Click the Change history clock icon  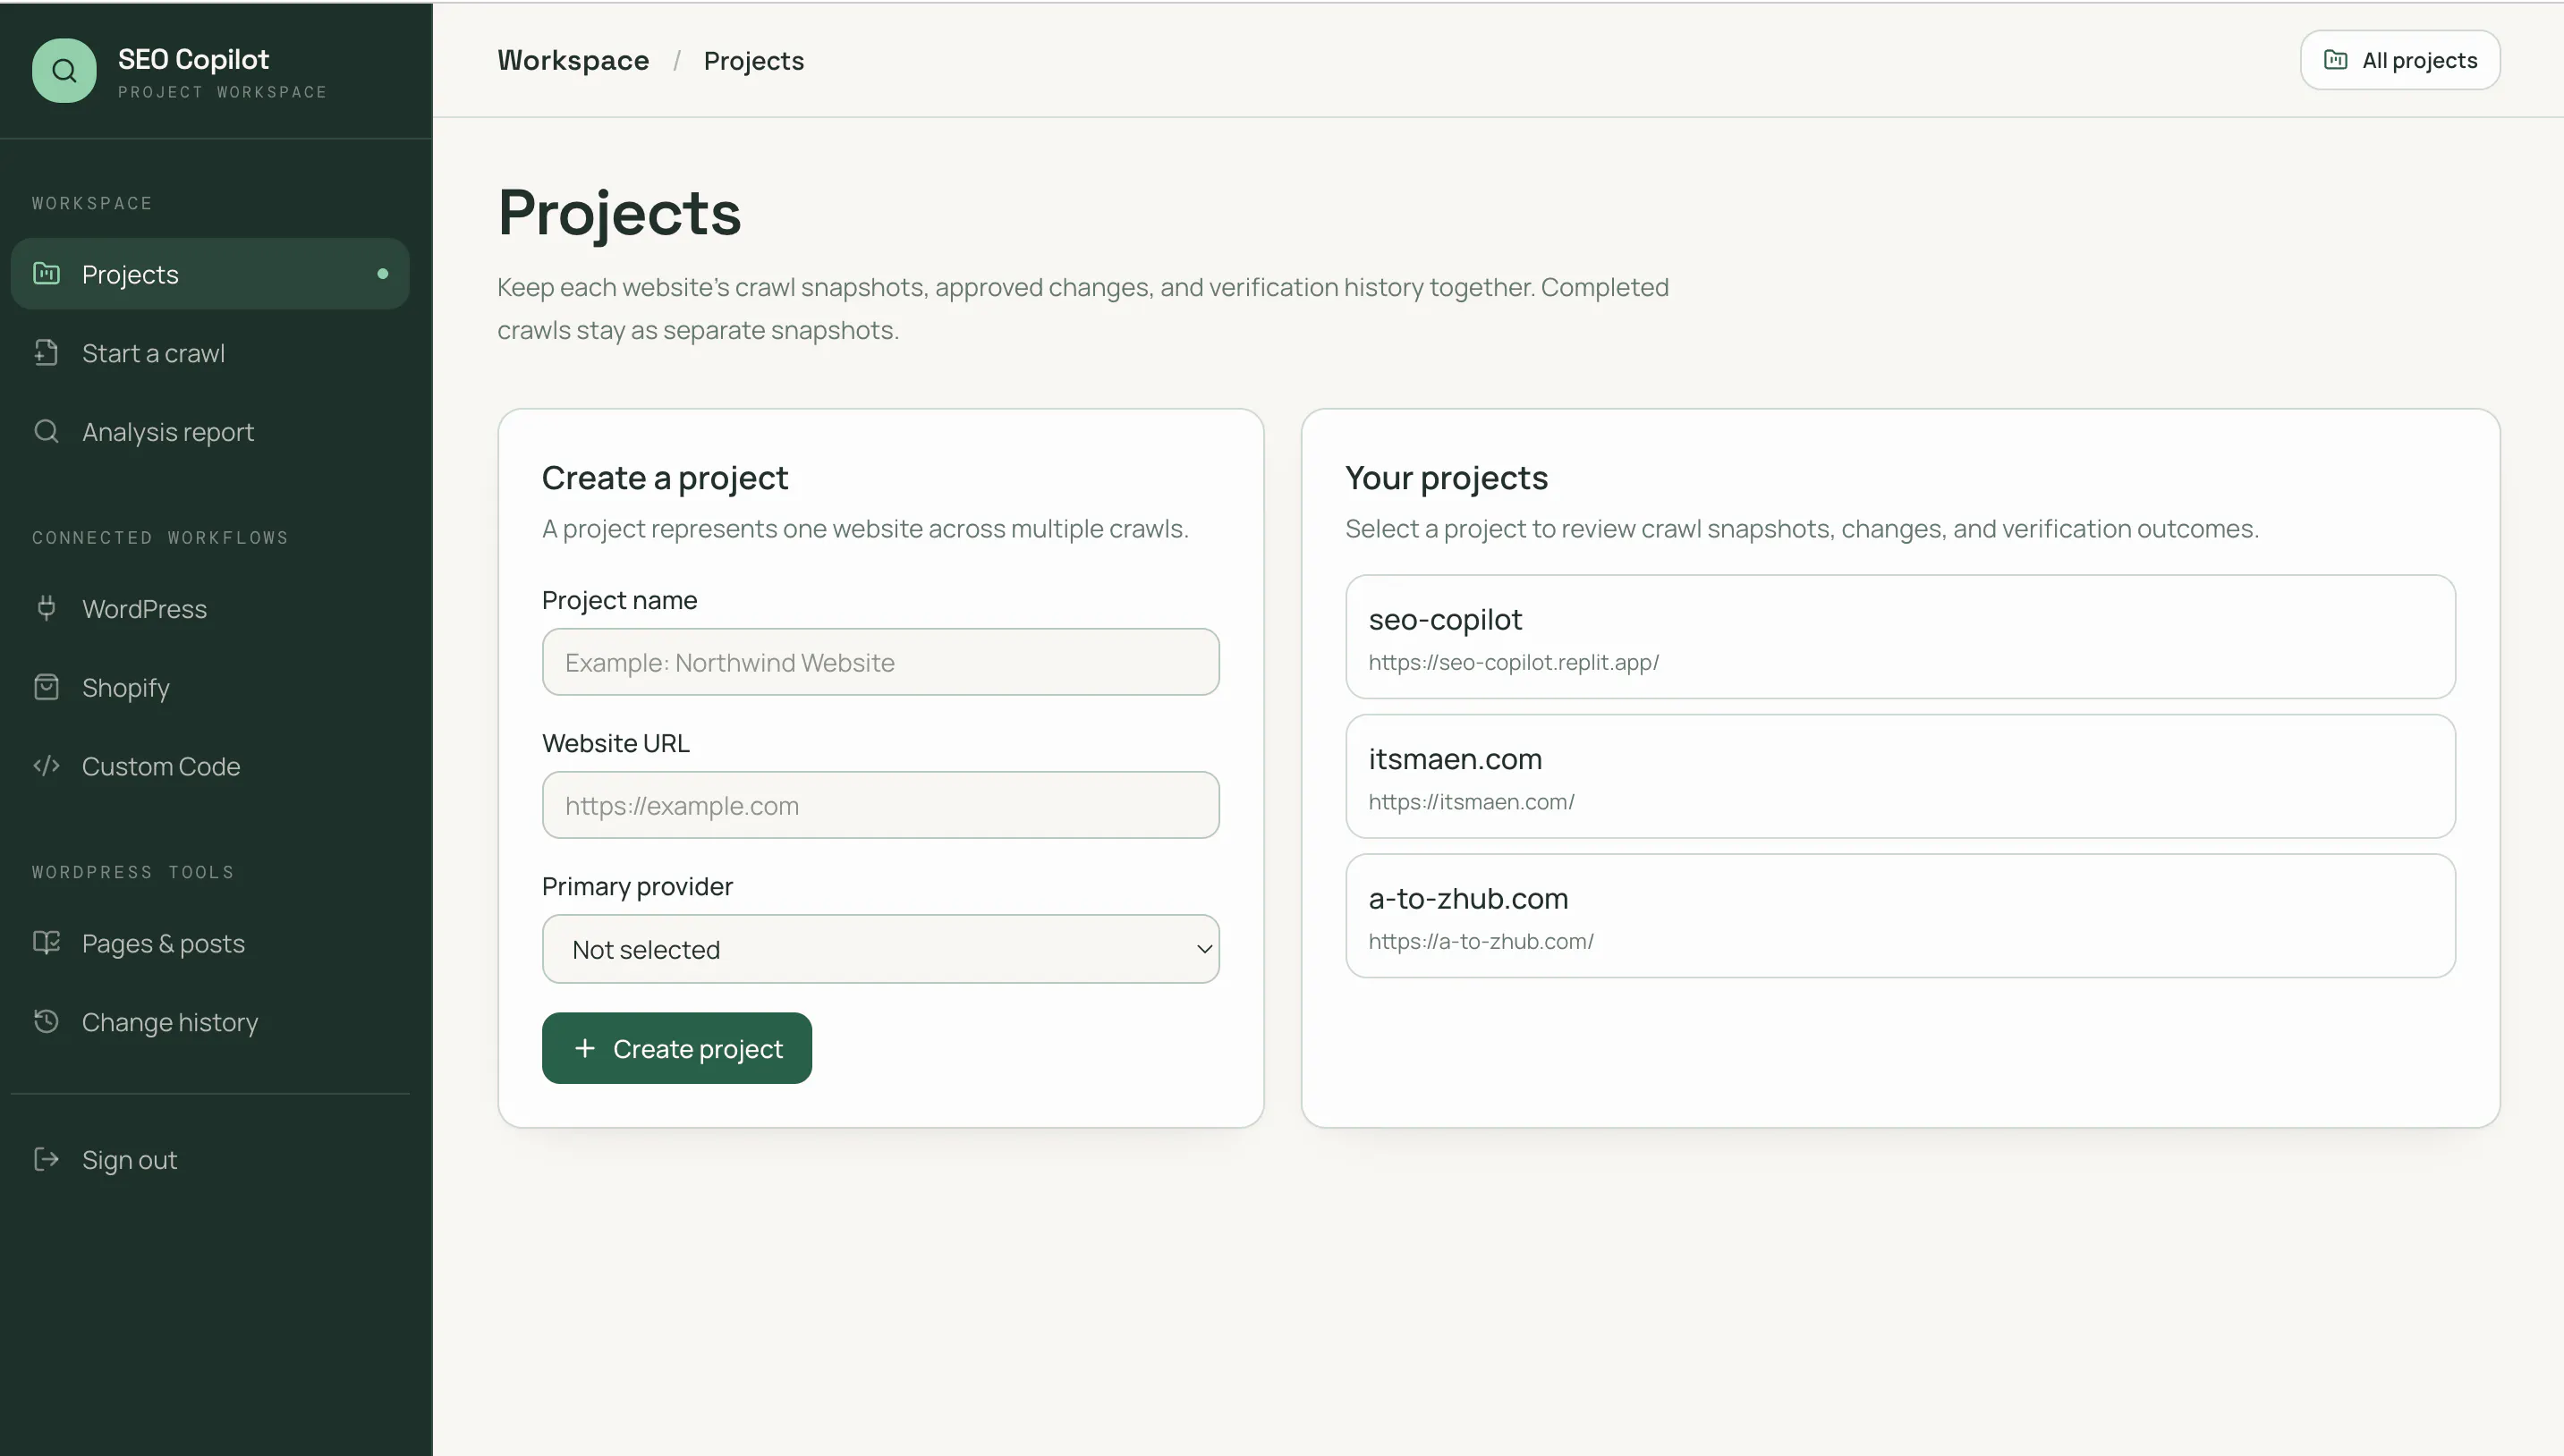(46, 1021)
